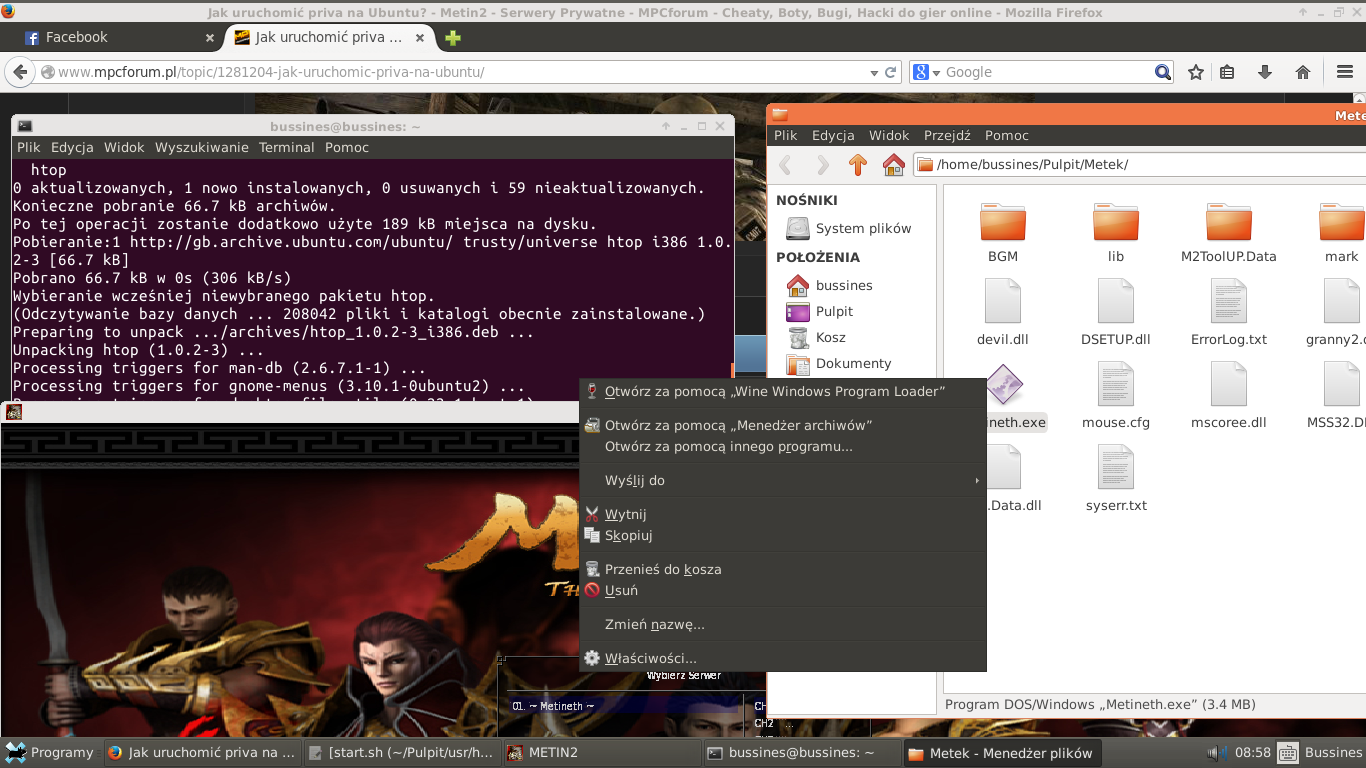Open URL history dropdown arrow
Screen dimensions: 1366x768
pyautogui.click(x=872, y=72)
